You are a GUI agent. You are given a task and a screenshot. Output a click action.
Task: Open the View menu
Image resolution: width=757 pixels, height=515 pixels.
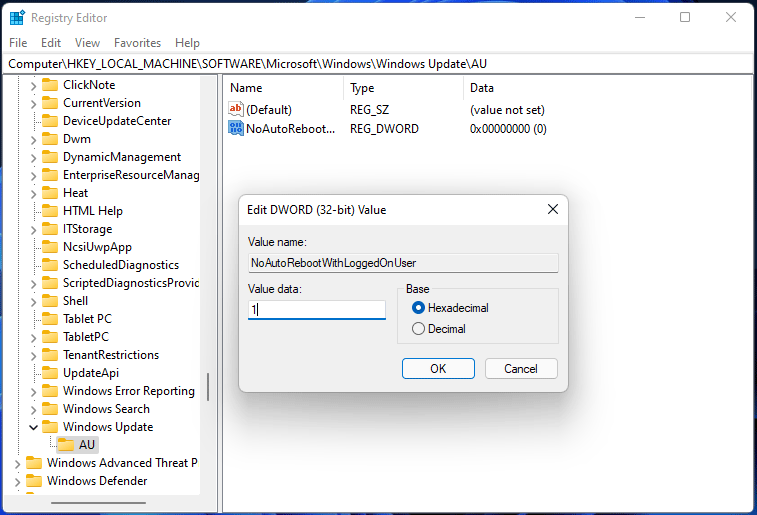point(87,43)
